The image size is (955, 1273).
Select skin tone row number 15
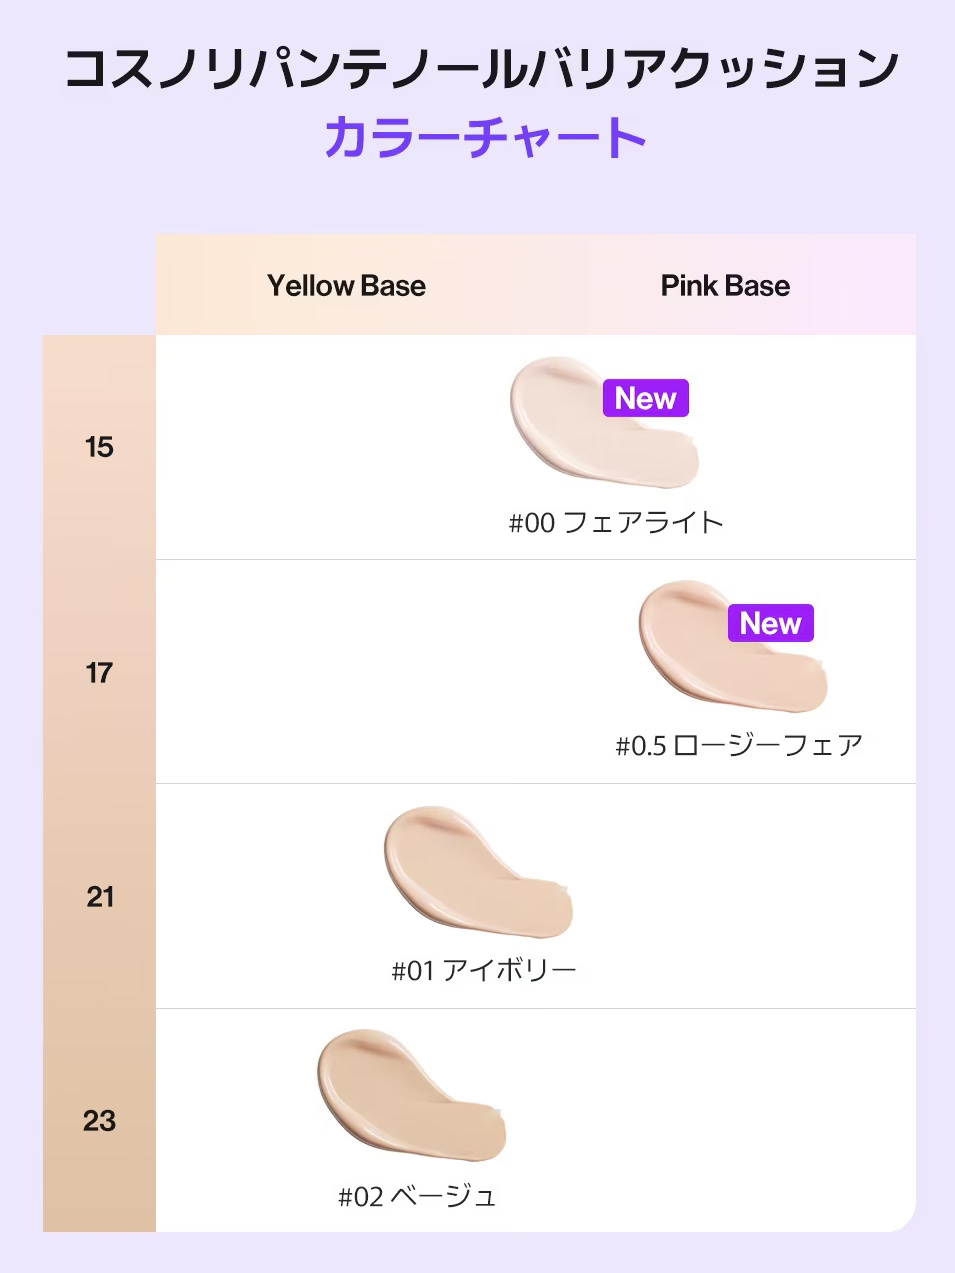click(99, 447)
